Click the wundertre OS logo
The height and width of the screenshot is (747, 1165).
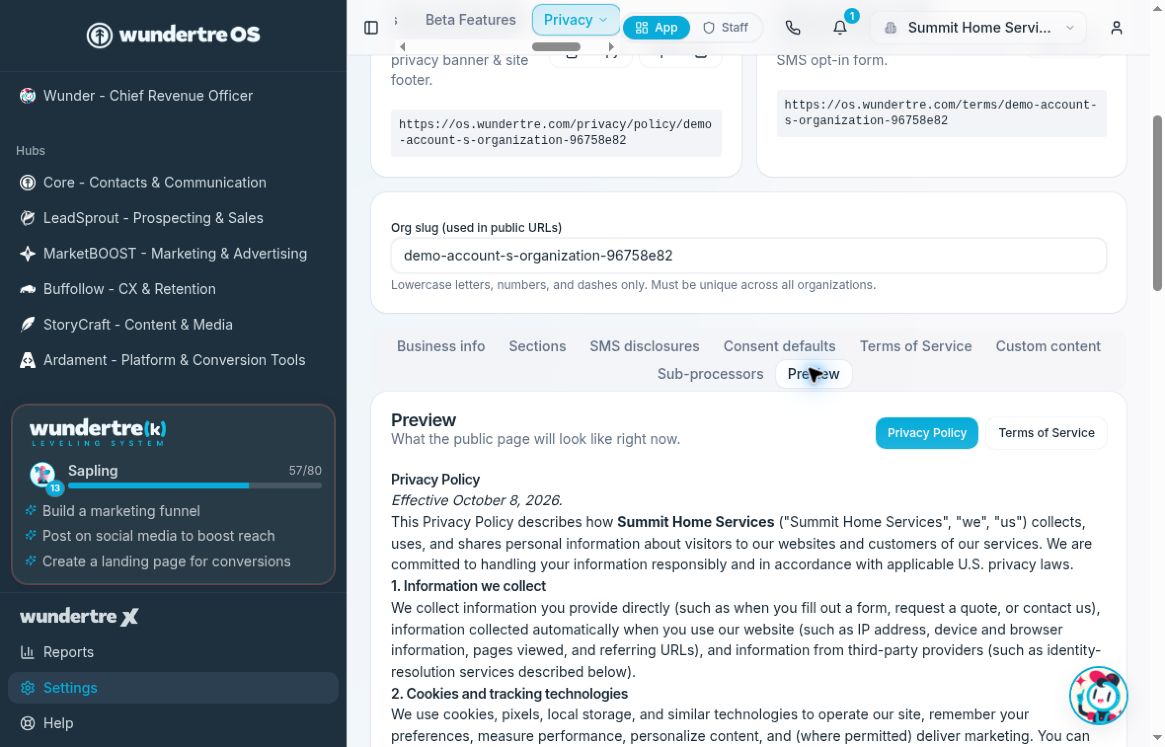[x=173, y=34]
